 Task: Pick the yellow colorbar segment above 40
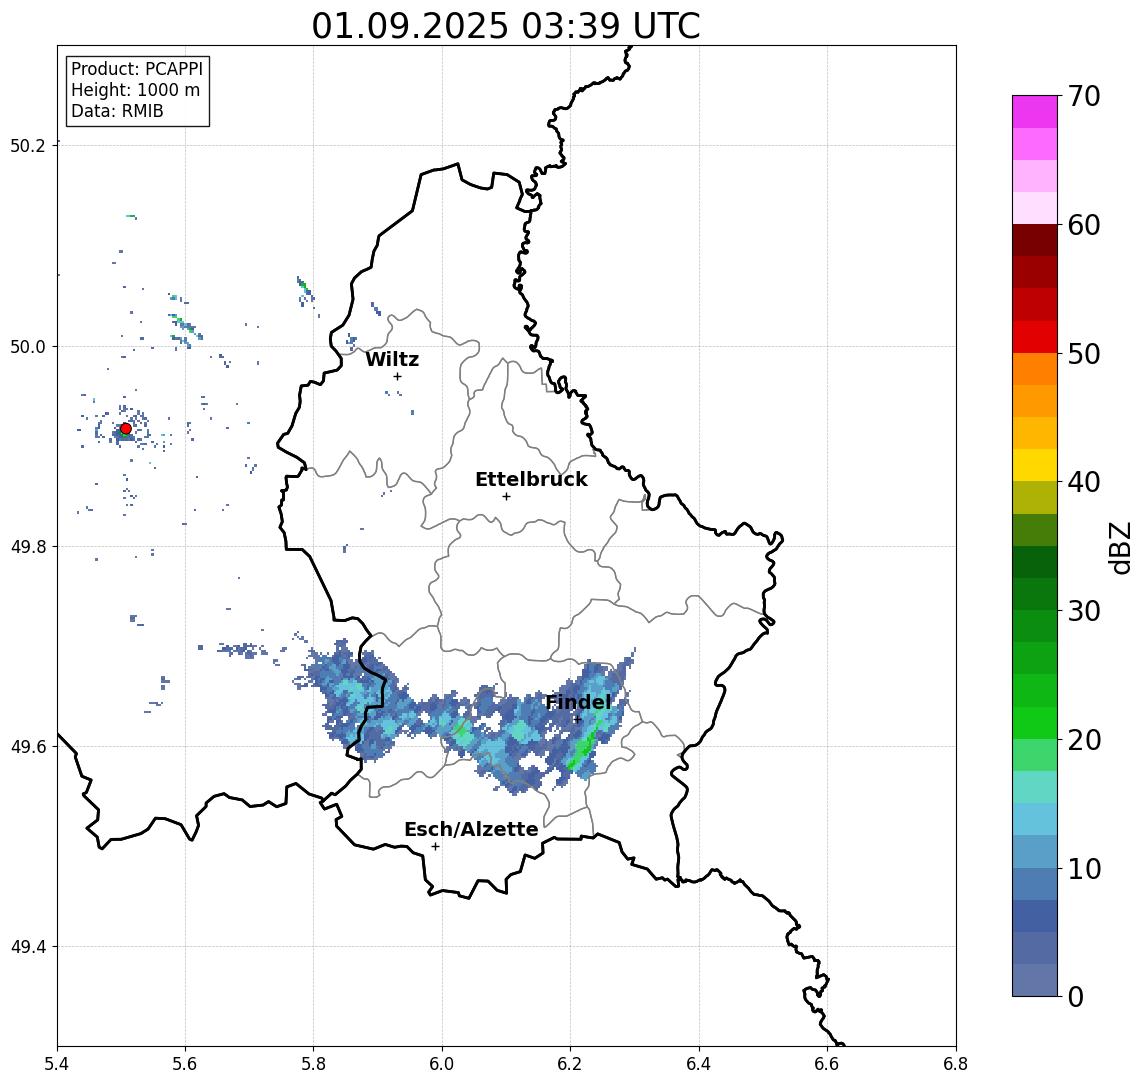pyautogui.click(x=1035, y=465)
